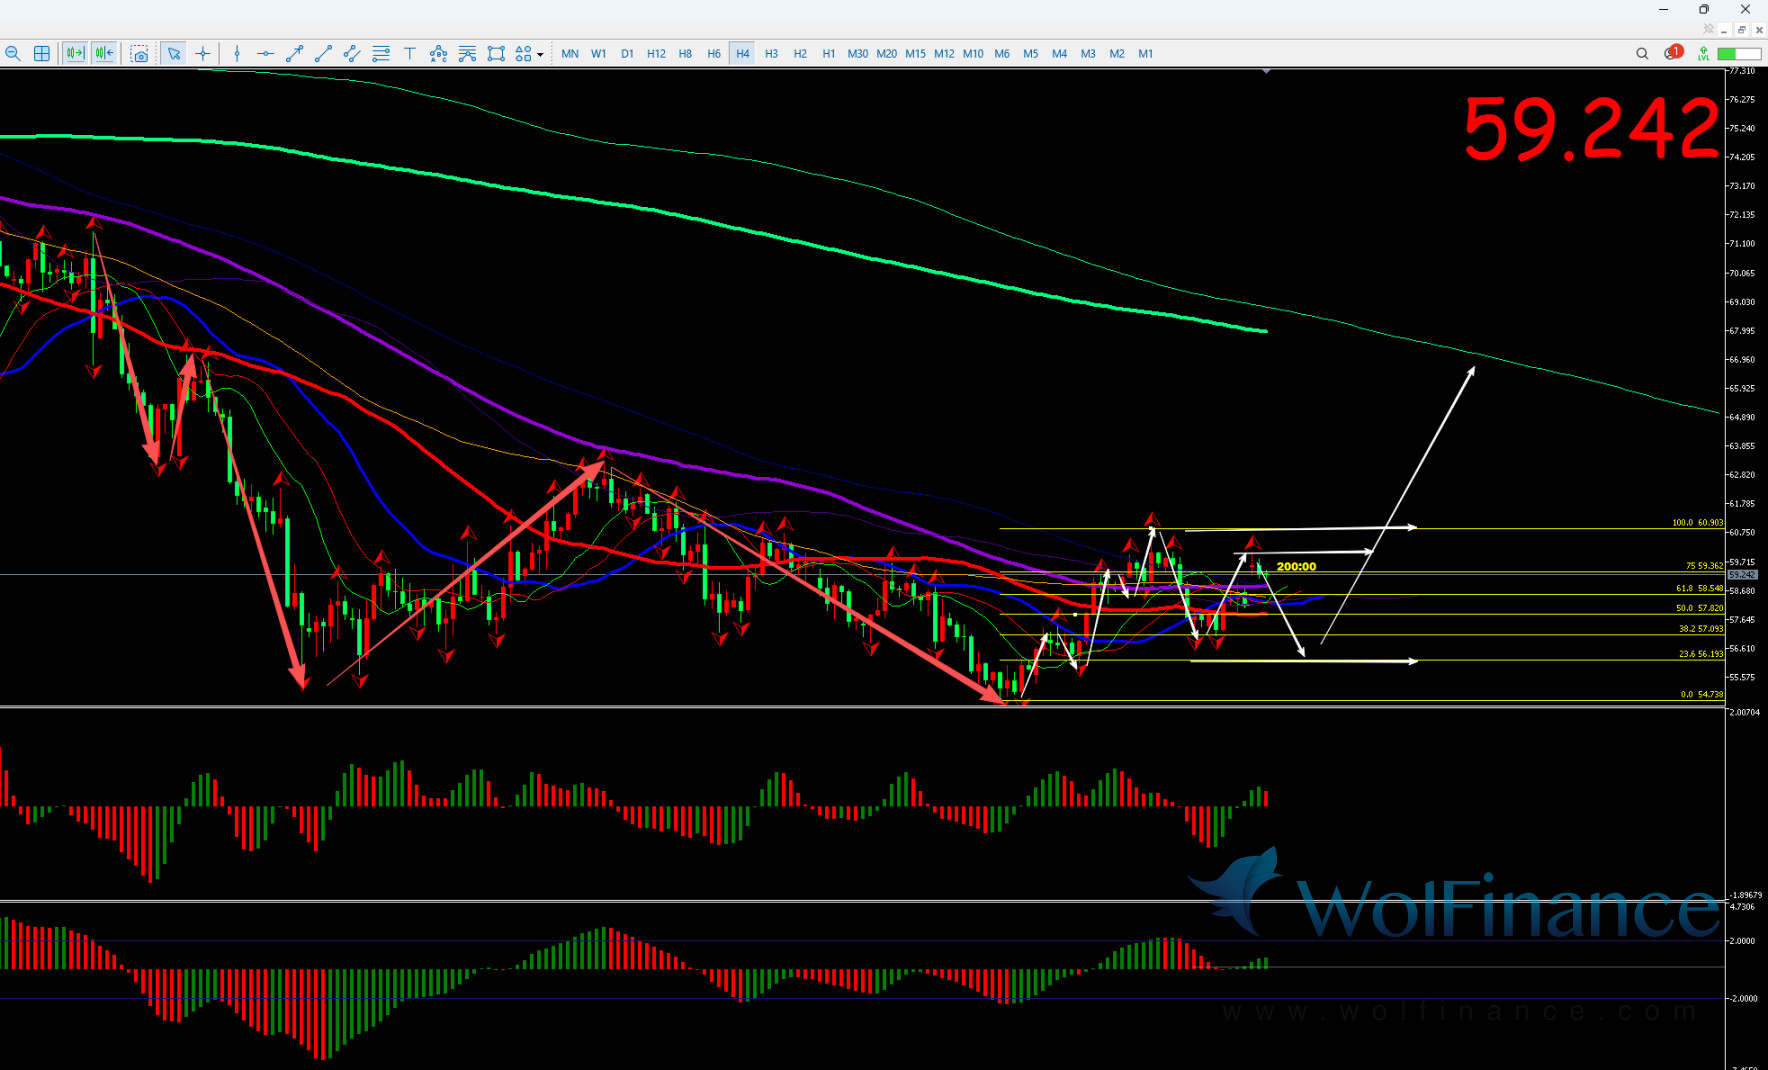The image size is (1768, 1070).
Task: Click the 38.2 57.093 Fibonacci level label
Action: [1700, 629]
